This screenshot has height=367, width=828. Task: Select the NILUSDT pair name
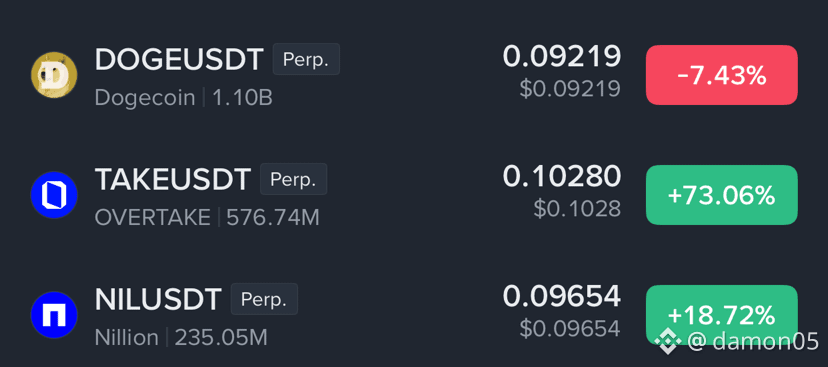(x=158, y=299)
